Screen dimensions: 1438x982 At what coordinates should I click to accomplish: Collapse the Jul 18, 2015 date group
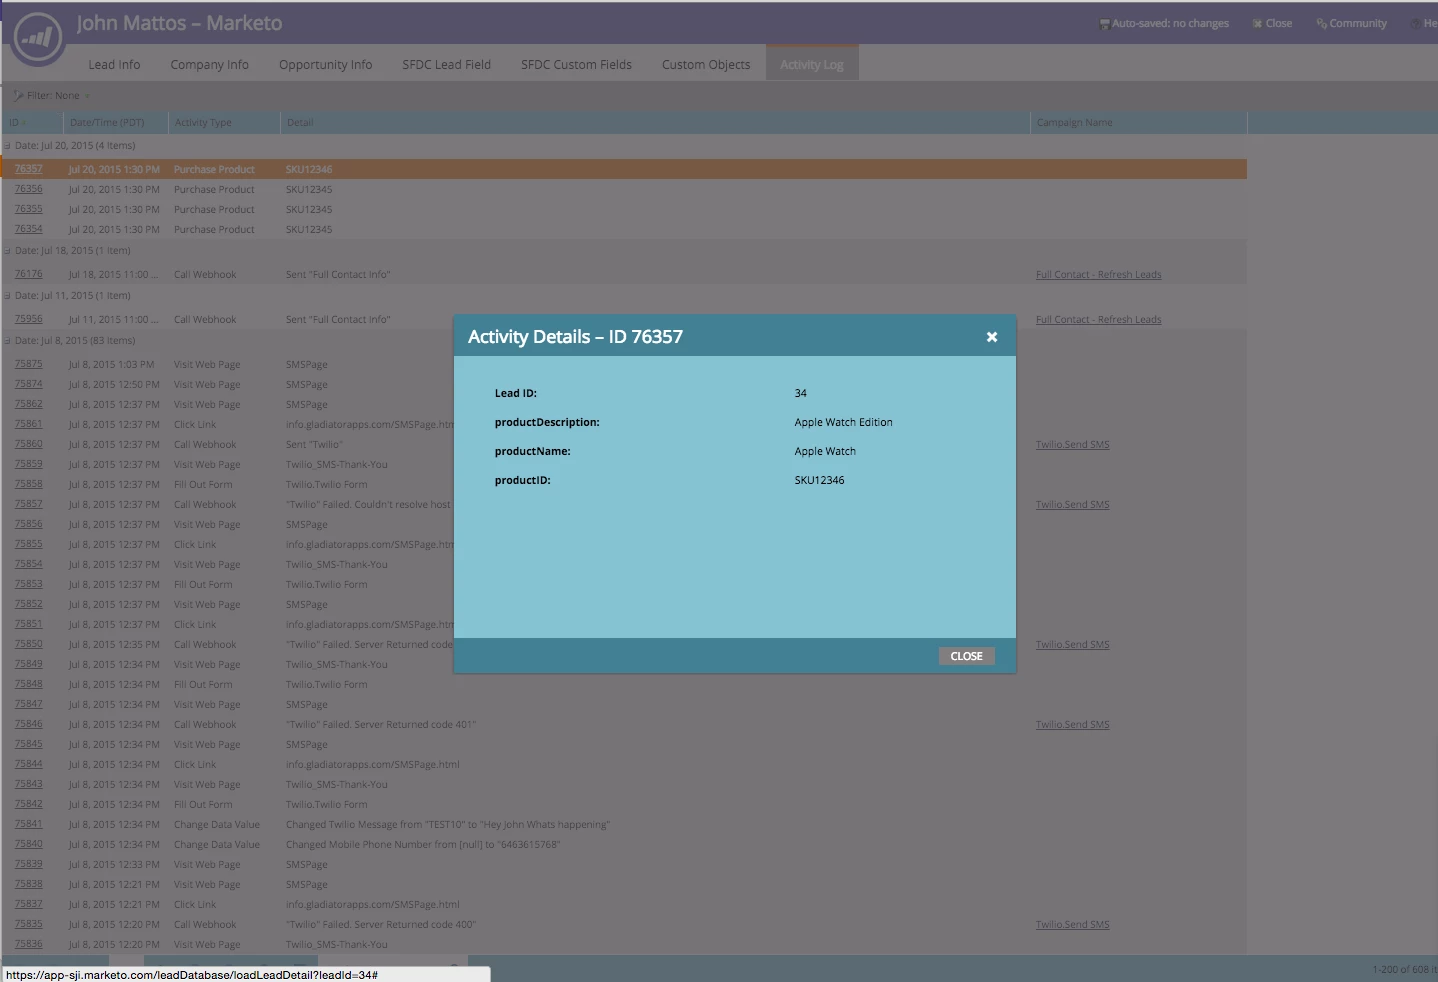pos(7,251)
